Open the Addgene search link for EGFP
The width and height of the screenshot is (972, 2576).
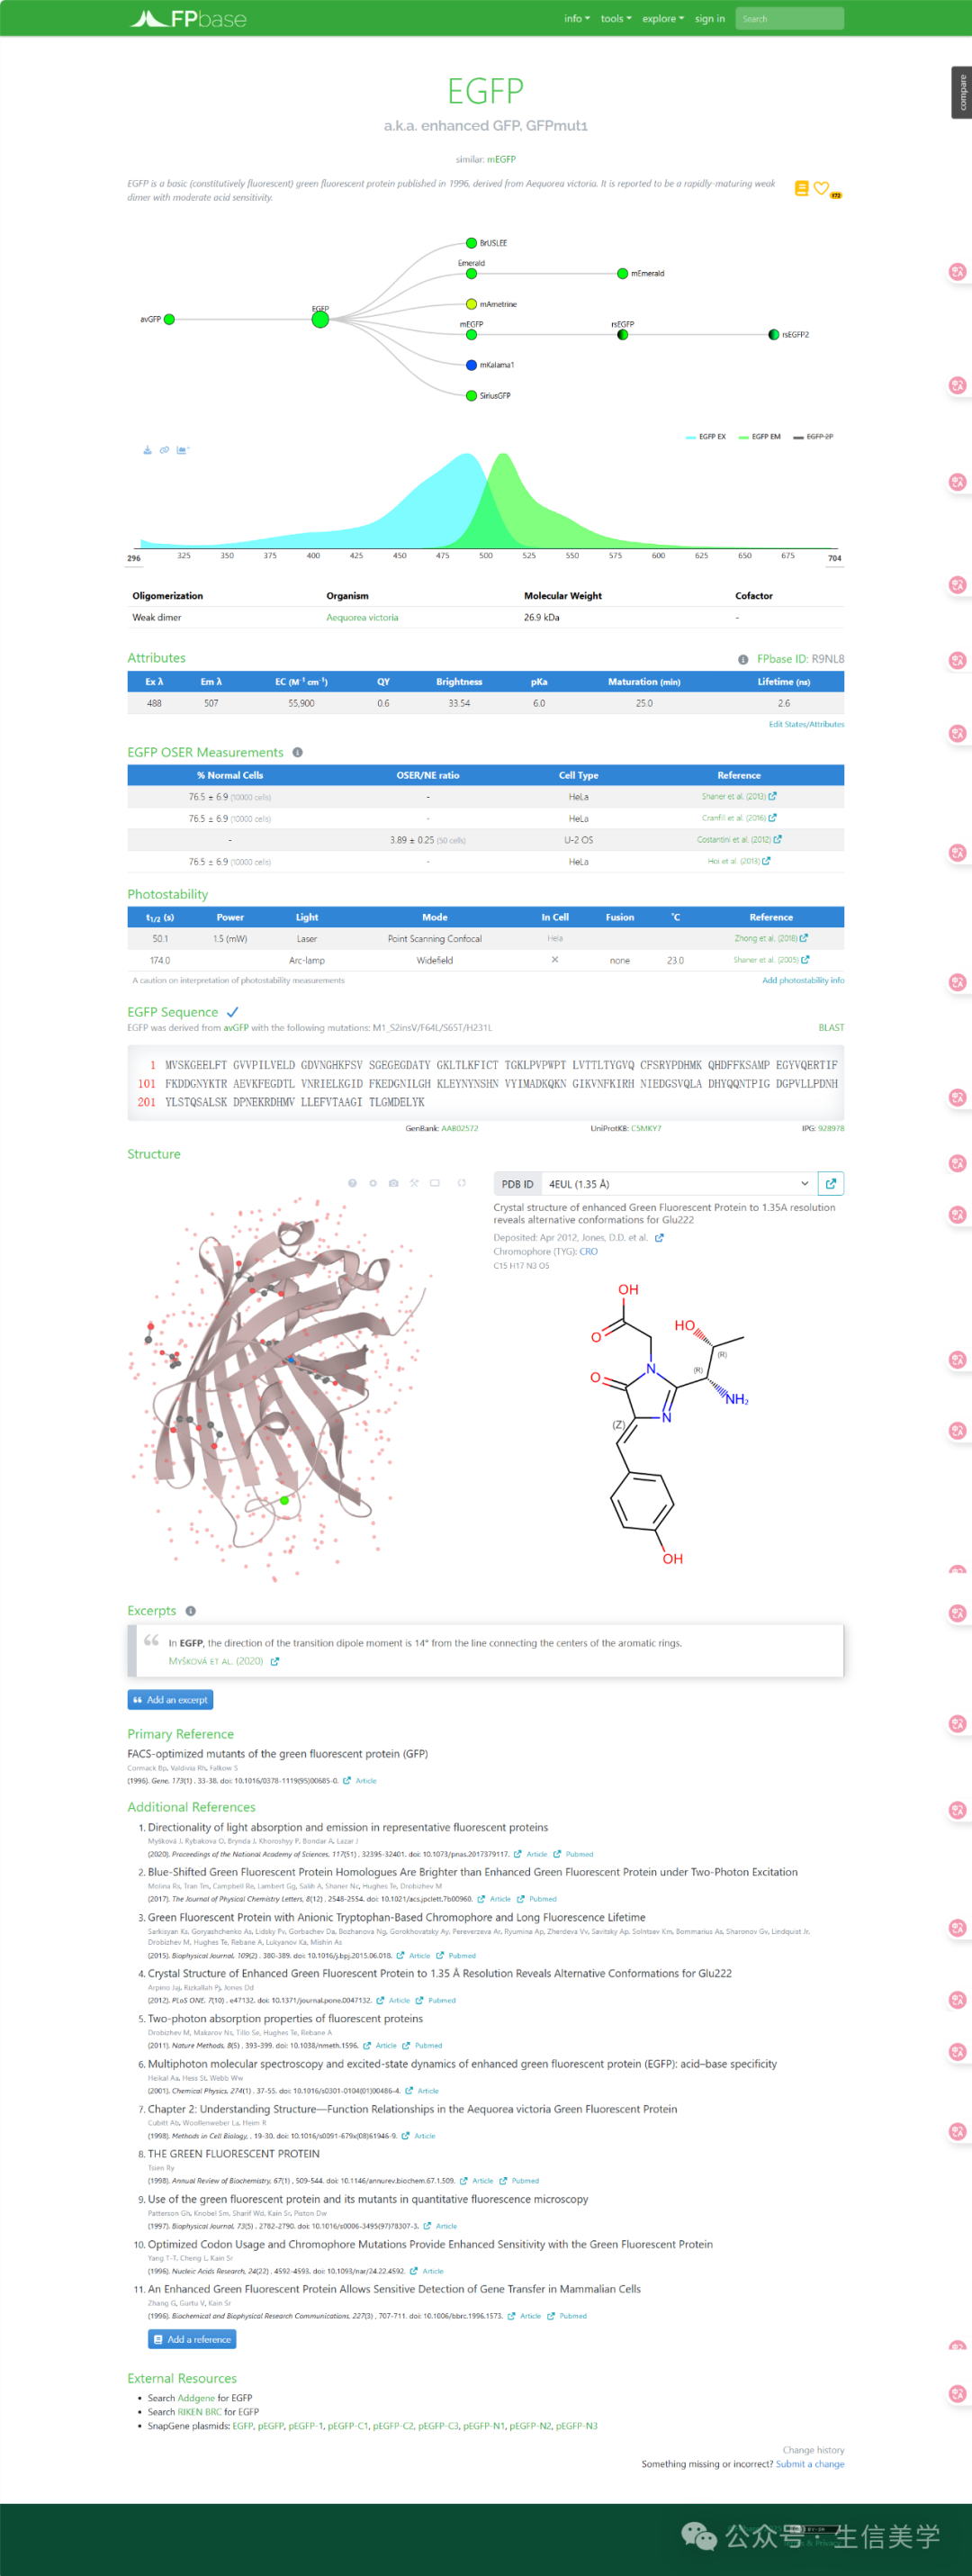click(x=196, y=2398)
